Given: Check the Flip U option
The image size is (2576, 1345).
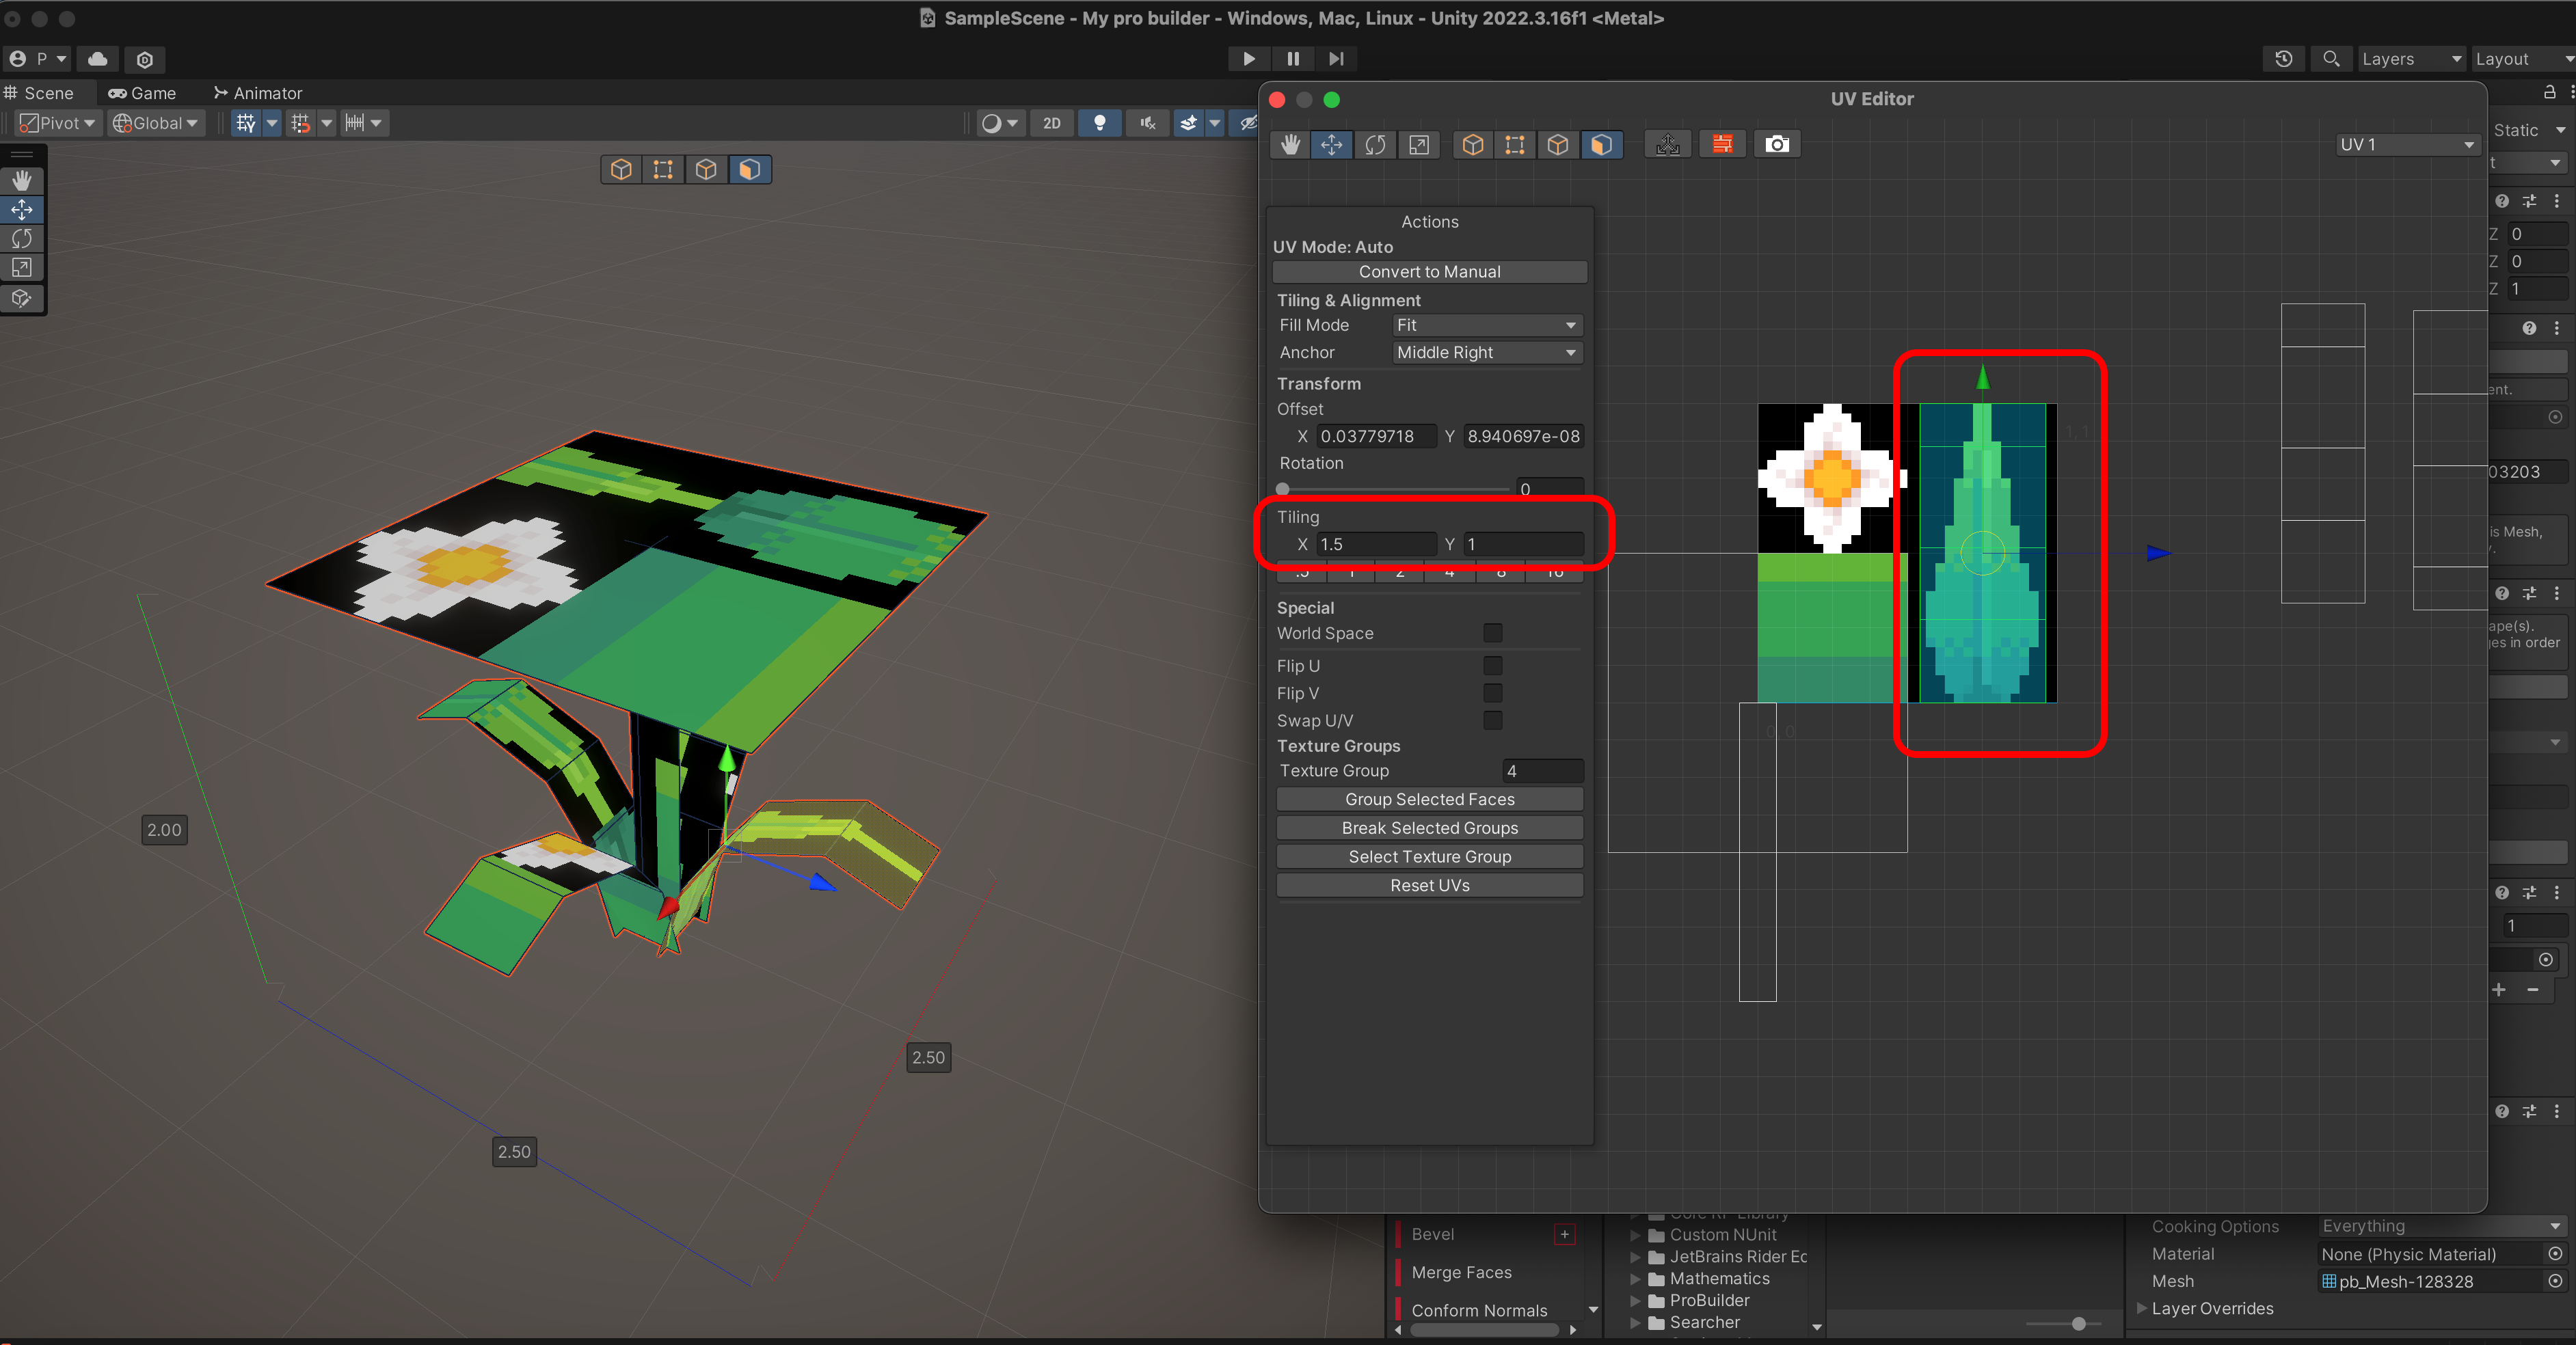Looking at the screenshot, I should [x=1492, y=666].
